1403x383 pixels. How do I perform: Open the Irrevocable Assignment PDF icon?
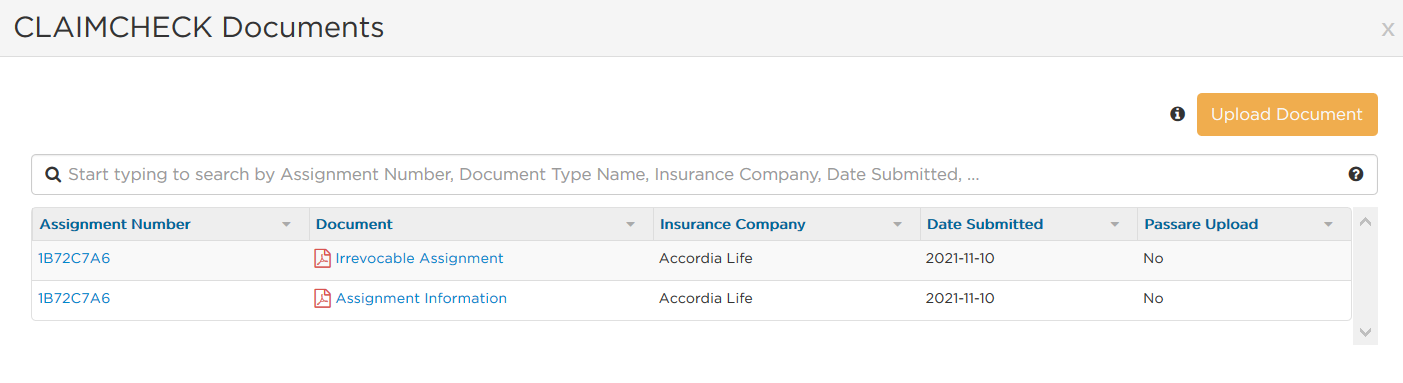(322, 259)
